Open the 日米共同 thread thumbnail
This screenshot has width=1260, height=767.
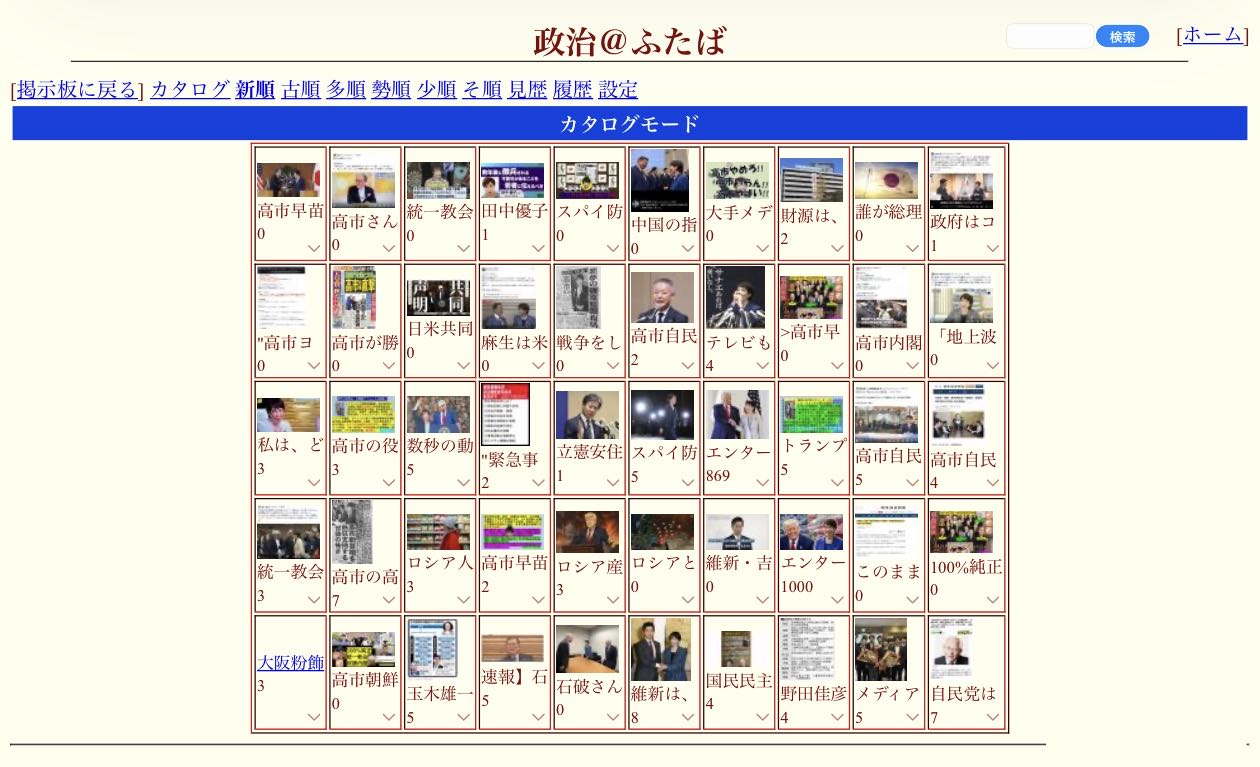438,298
